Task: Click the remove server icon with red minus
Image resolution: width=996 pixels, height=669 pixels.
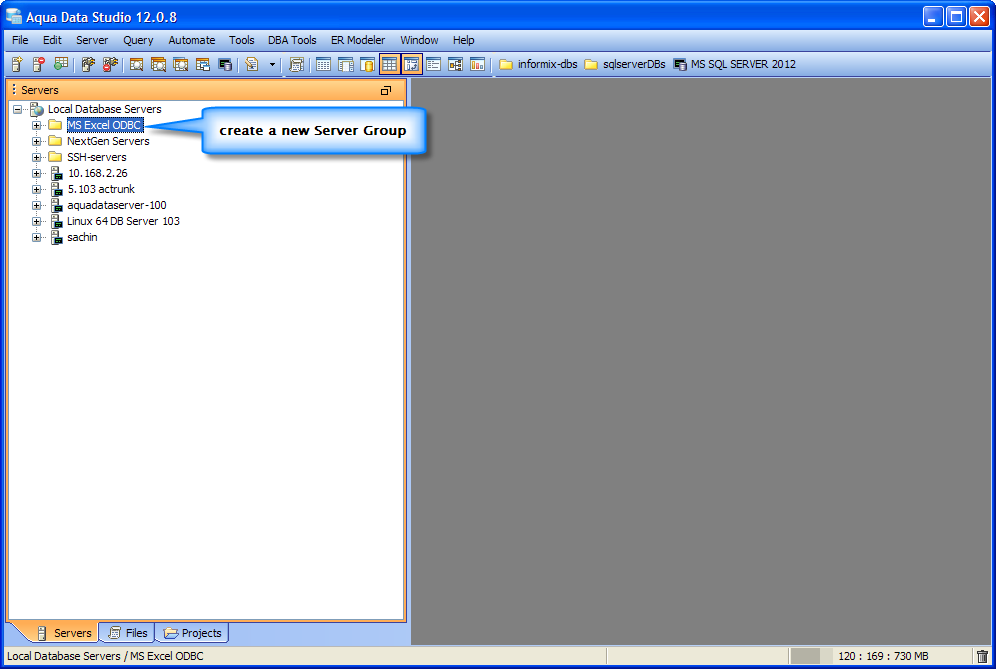Action: click(x=39, y=64)
